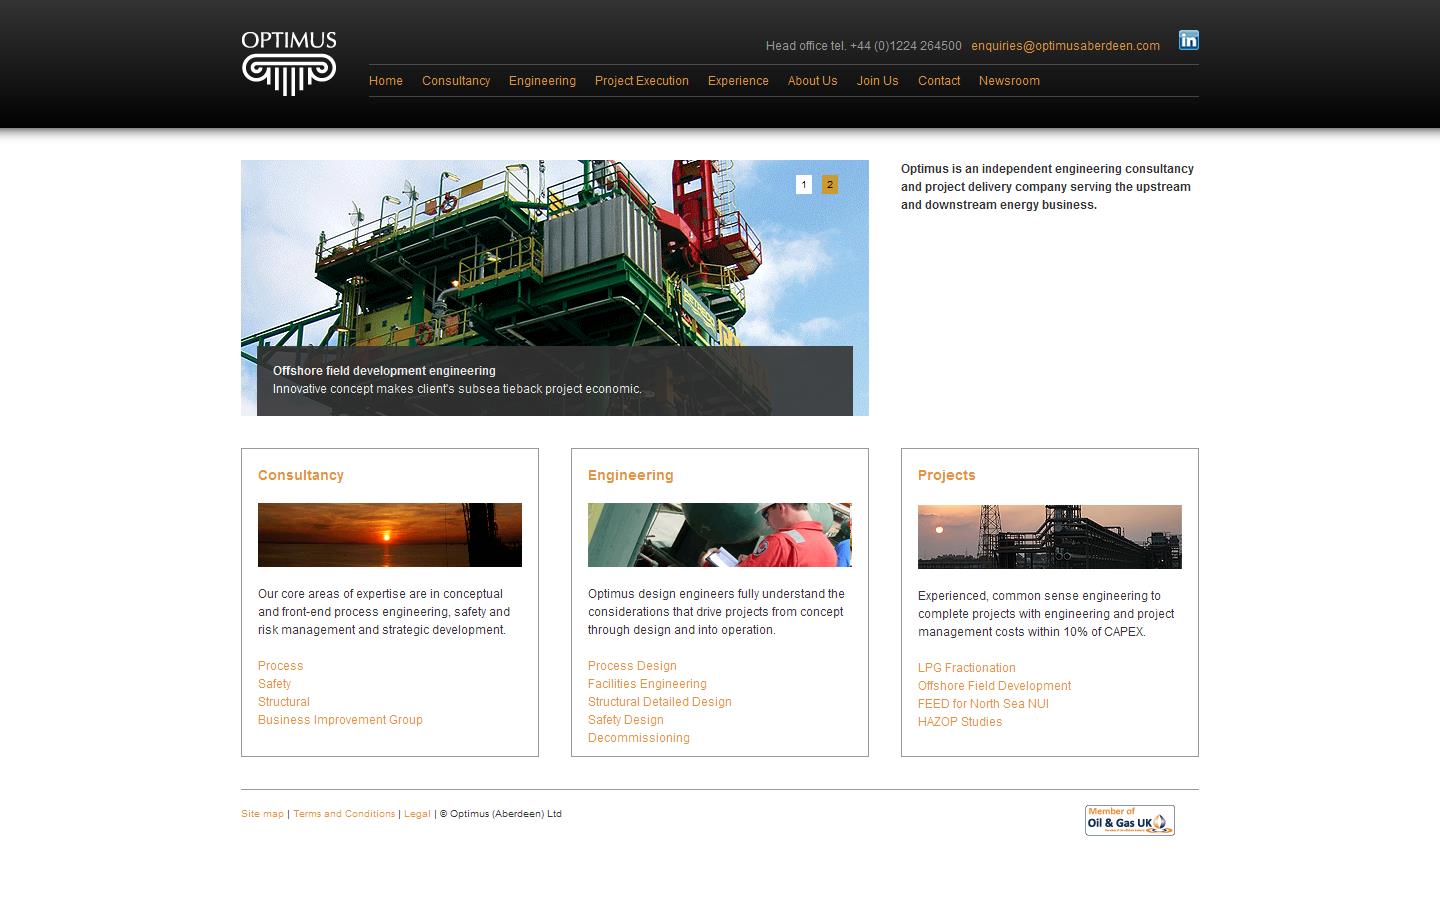
Task: Open the Join Us menu
Action: point(877,81)
